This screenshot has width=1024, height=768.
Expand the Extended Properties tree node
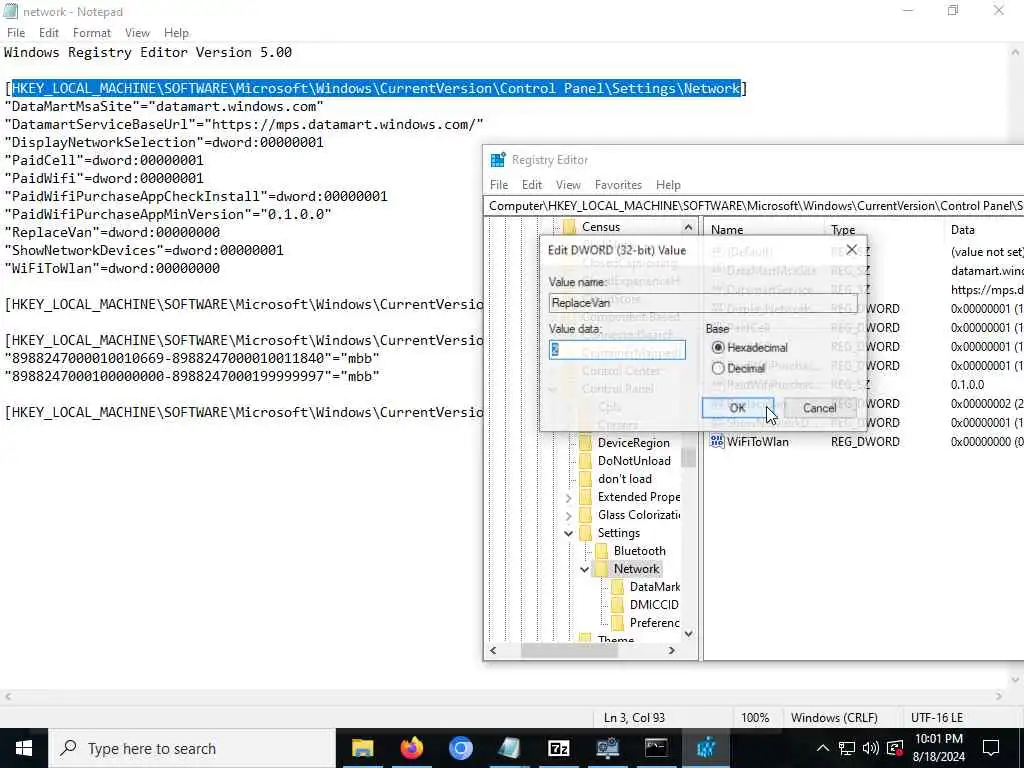pos(568,497)
